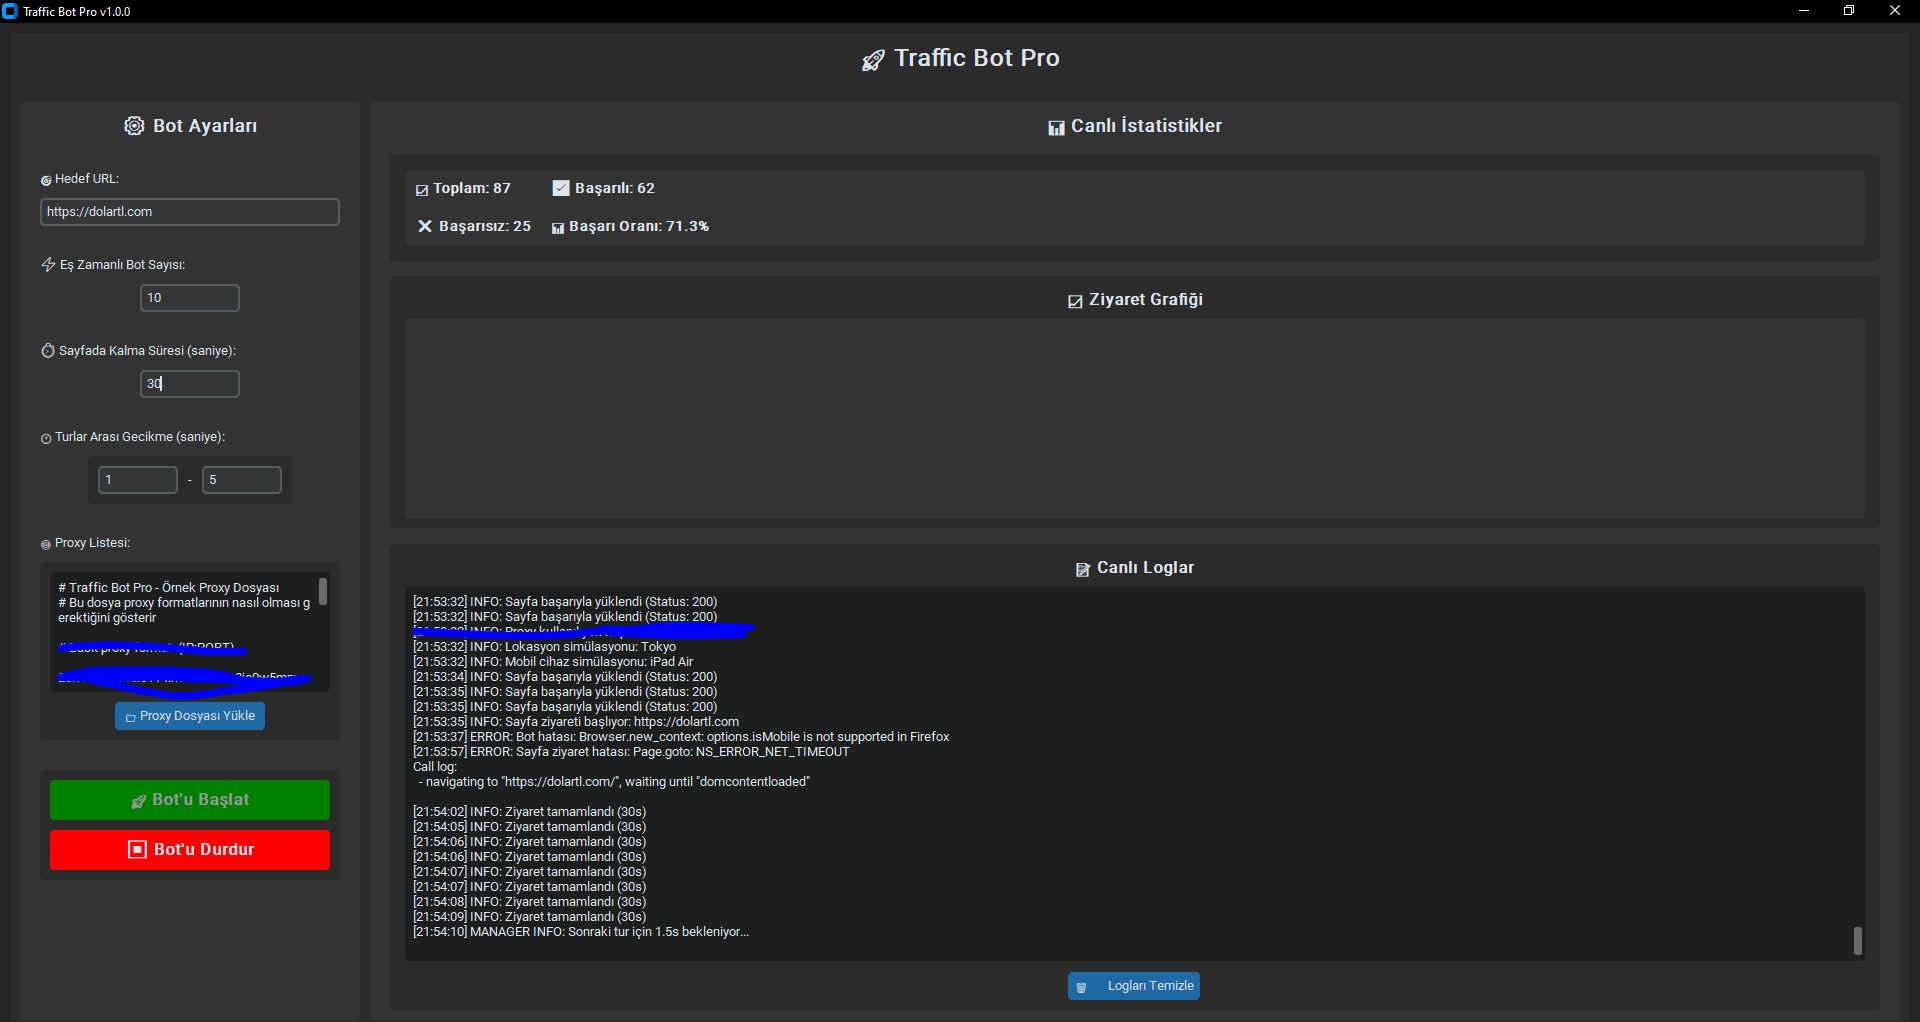This screenshot has height=1022, width=1920.
Task: Click the green check icon next to Başarılı: 62
Action: pyautogui.click(x=561, y=188)
